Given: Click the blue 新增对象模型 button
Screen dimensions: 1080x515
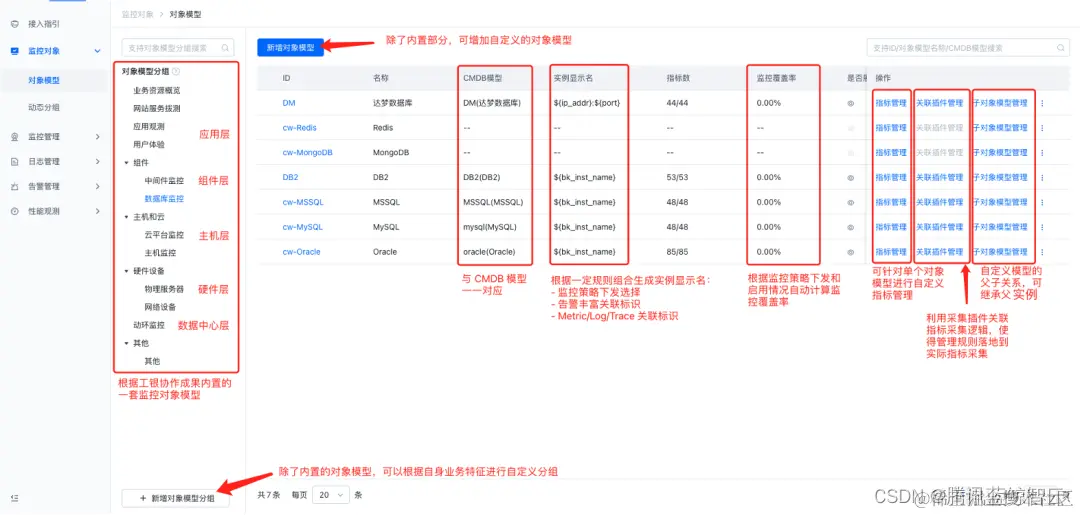Looking at the screenshot, I should pos(290,48).
